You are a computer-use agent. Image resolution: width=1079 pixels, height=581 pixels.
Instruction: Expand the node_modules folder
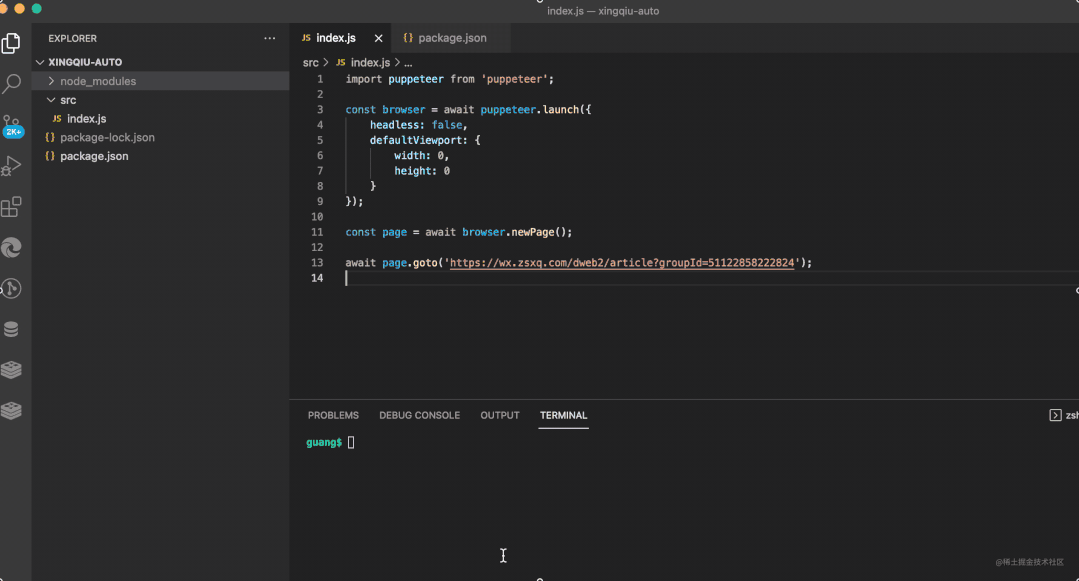pos(51,81)
